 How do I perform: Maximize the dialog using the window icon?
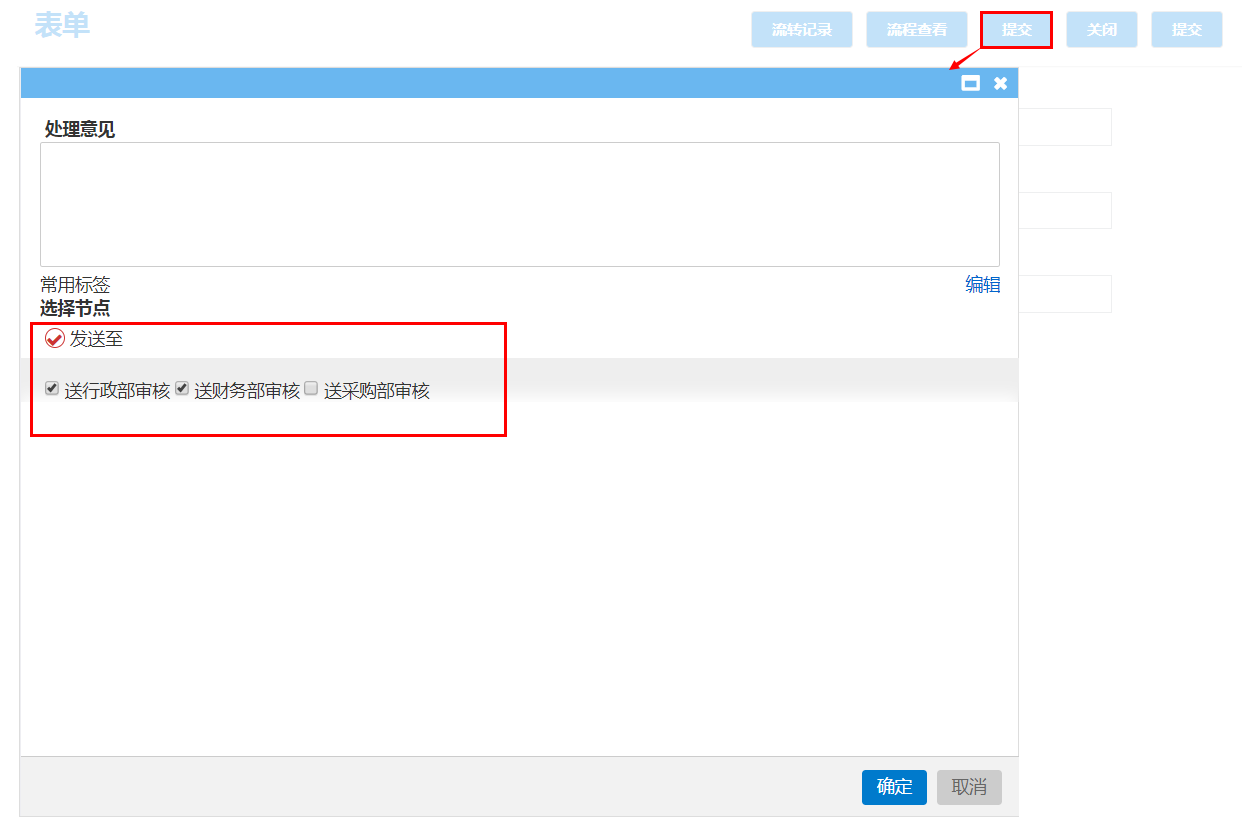coord(970,84)
